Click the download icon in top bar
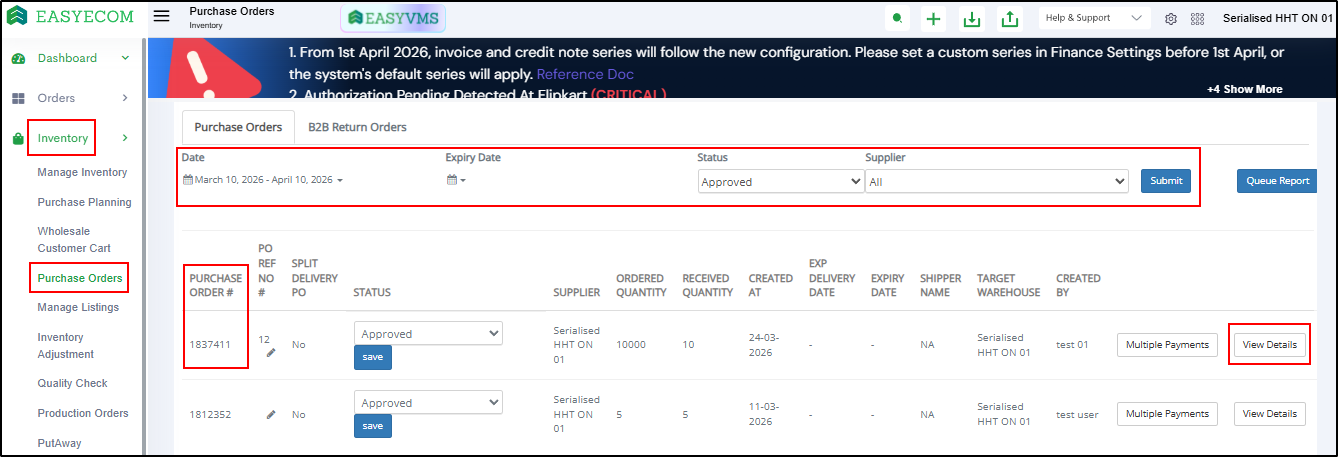Screen dimensions: 1338x457 [970, 19]
